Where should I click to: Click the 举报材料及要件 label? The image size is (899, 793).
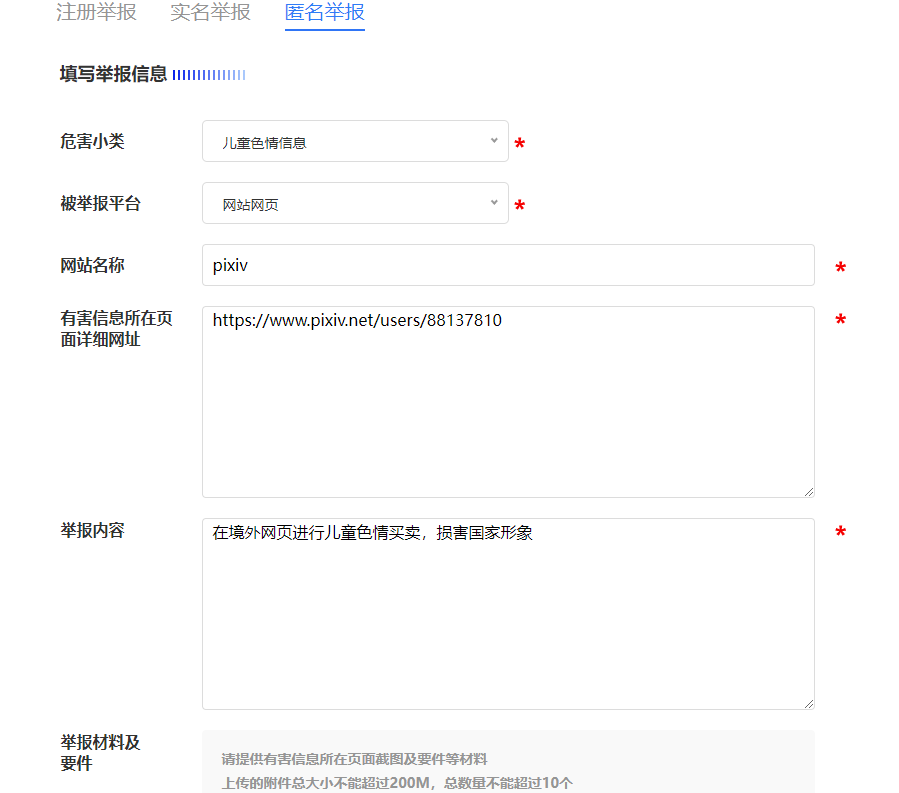[x=100, y=752]
